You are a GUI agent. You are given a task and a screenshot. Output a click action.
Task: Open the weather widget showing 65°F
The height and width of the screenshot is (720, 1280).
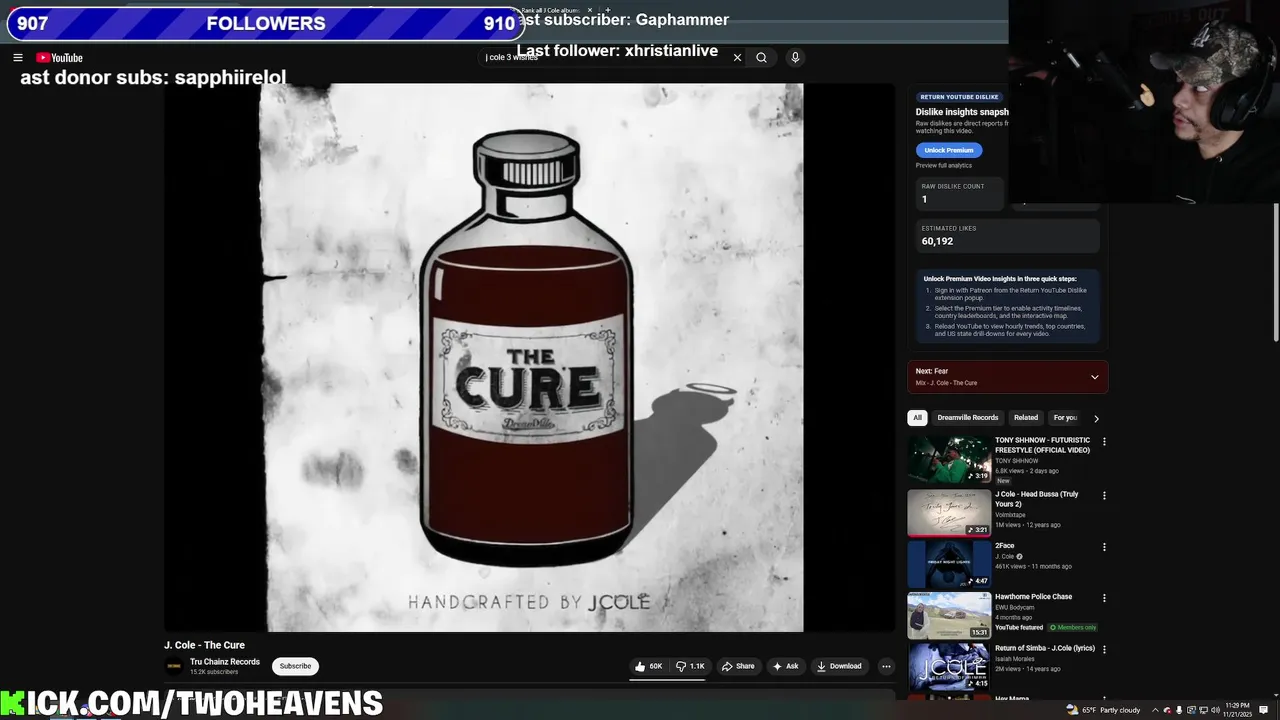1102,710
